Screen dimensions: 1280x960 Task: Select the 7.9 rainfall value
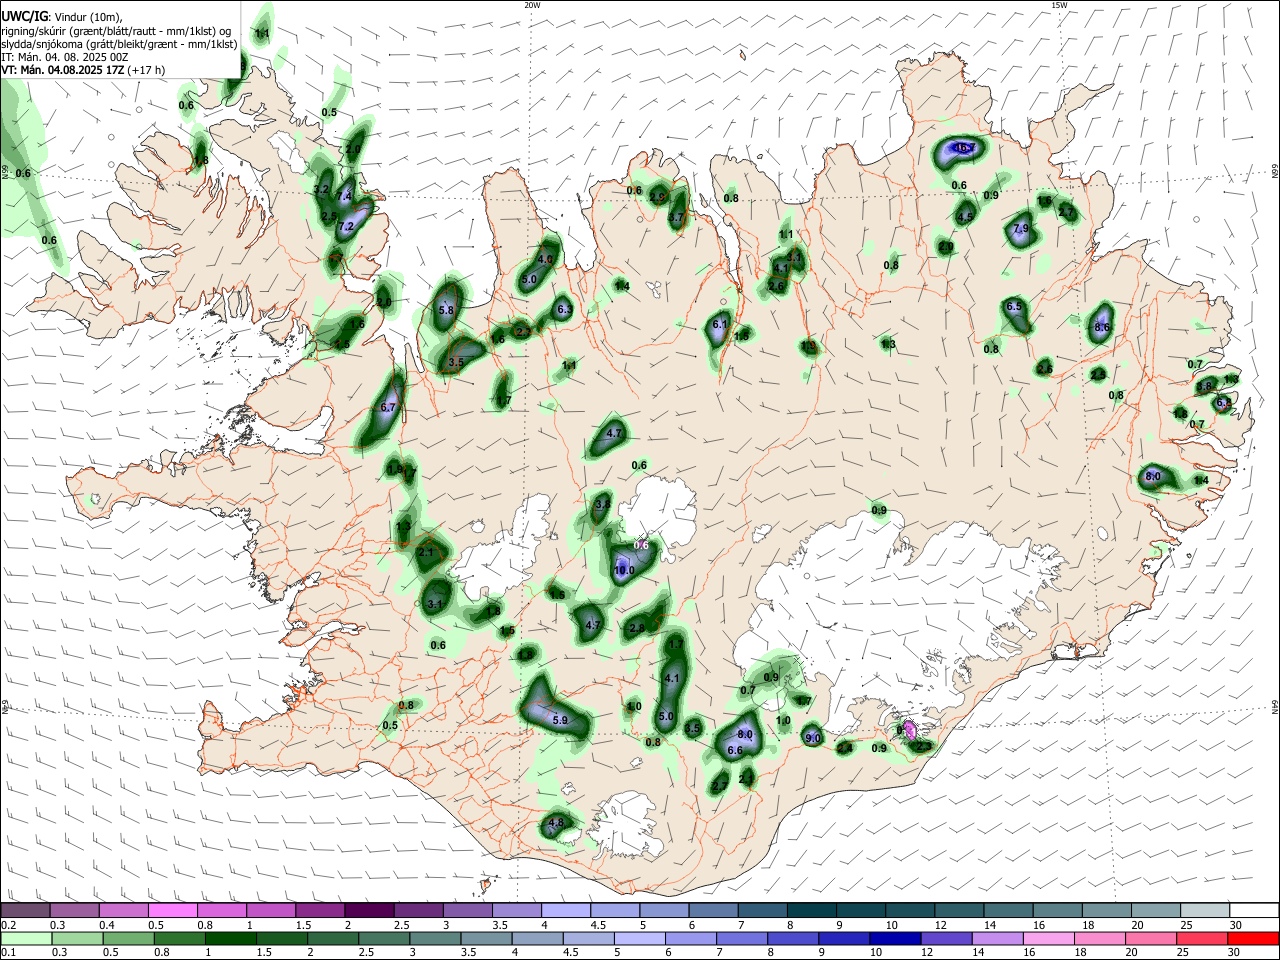tap(1021, 229)
